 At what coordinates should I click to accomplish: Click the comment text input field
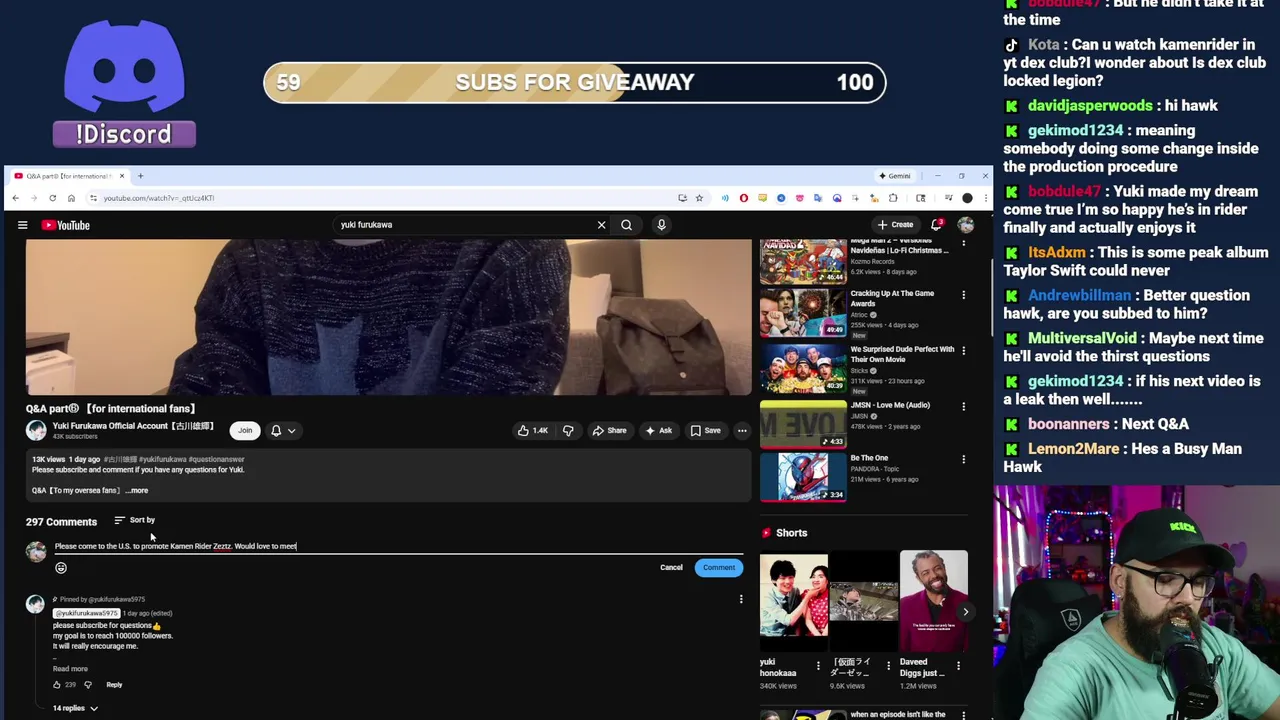[x=398, y=546]
